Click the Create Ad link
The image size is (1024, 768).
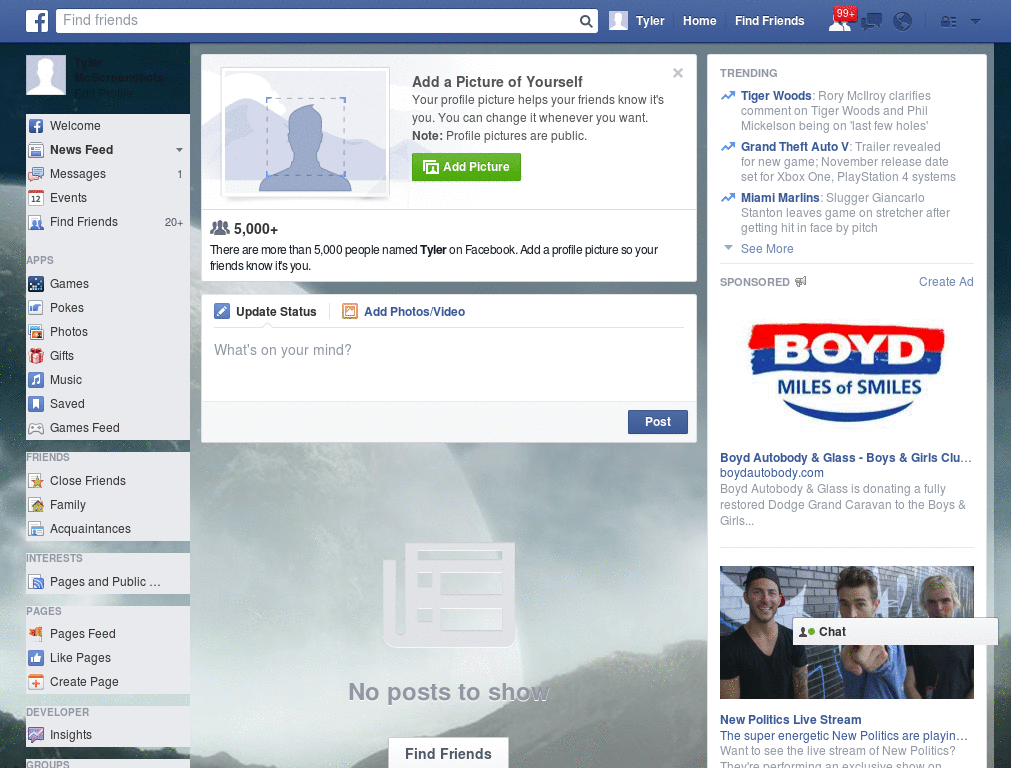coord(946,281)
